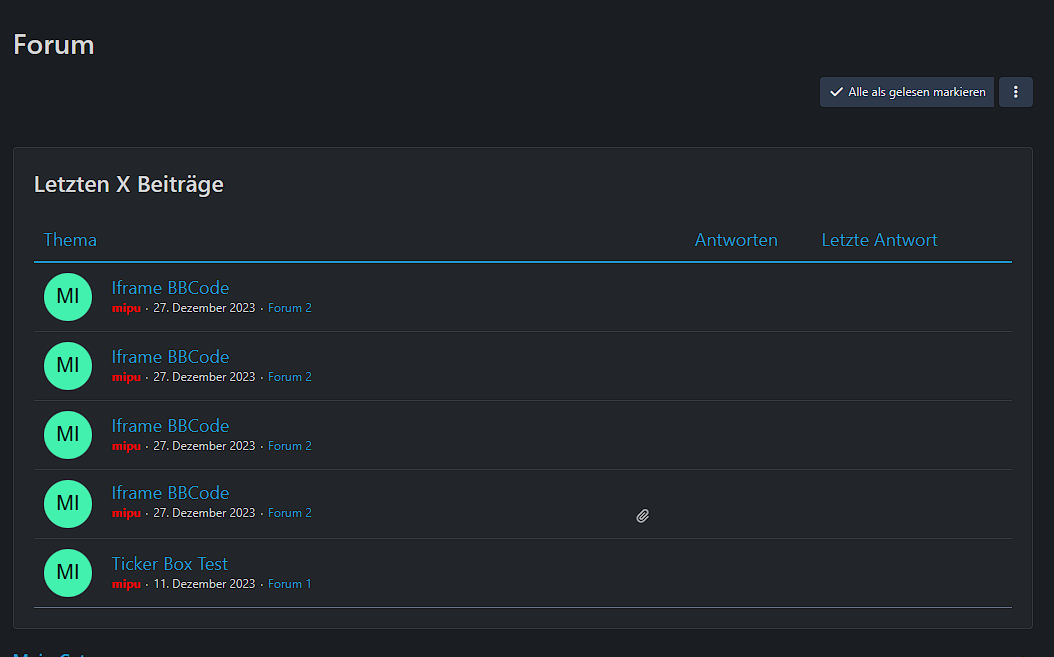Viewport: 1054px width, 657px height.
Task: Open the three-dot more options menu
Action: pyautogui.click(x=1015, y=92)
